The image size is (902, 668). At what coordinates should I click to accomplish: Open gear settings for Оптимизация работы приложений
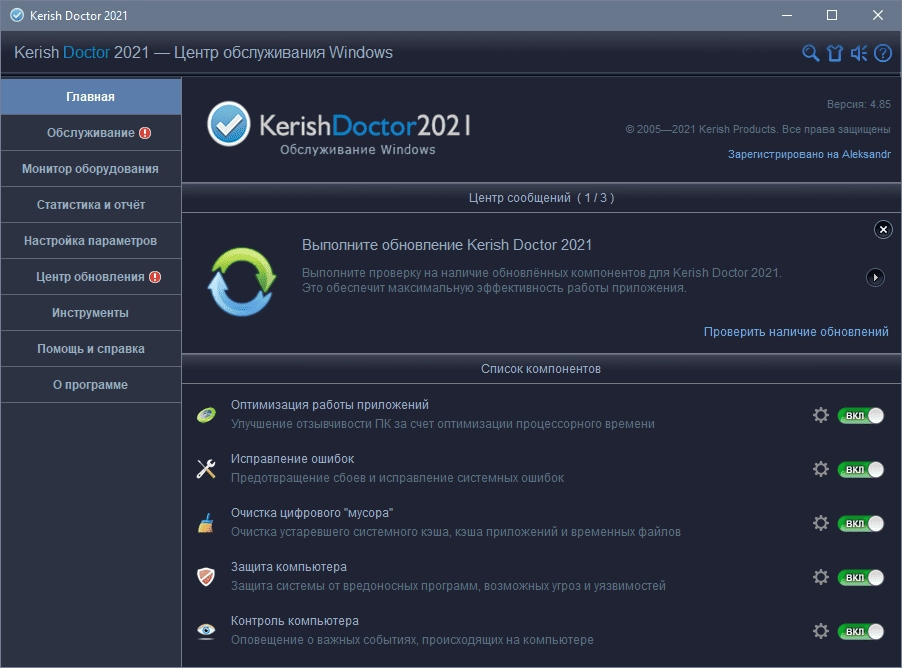point(821,415)
